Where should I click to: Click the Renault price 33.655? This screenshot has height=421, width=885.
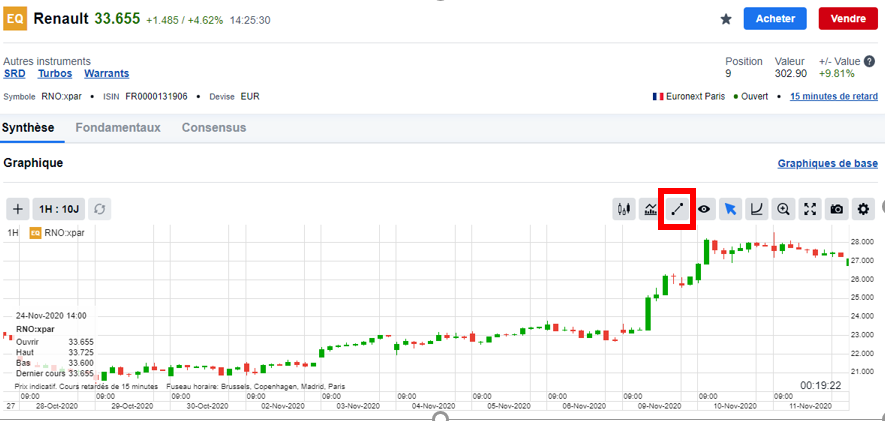[x=117, y=19]
